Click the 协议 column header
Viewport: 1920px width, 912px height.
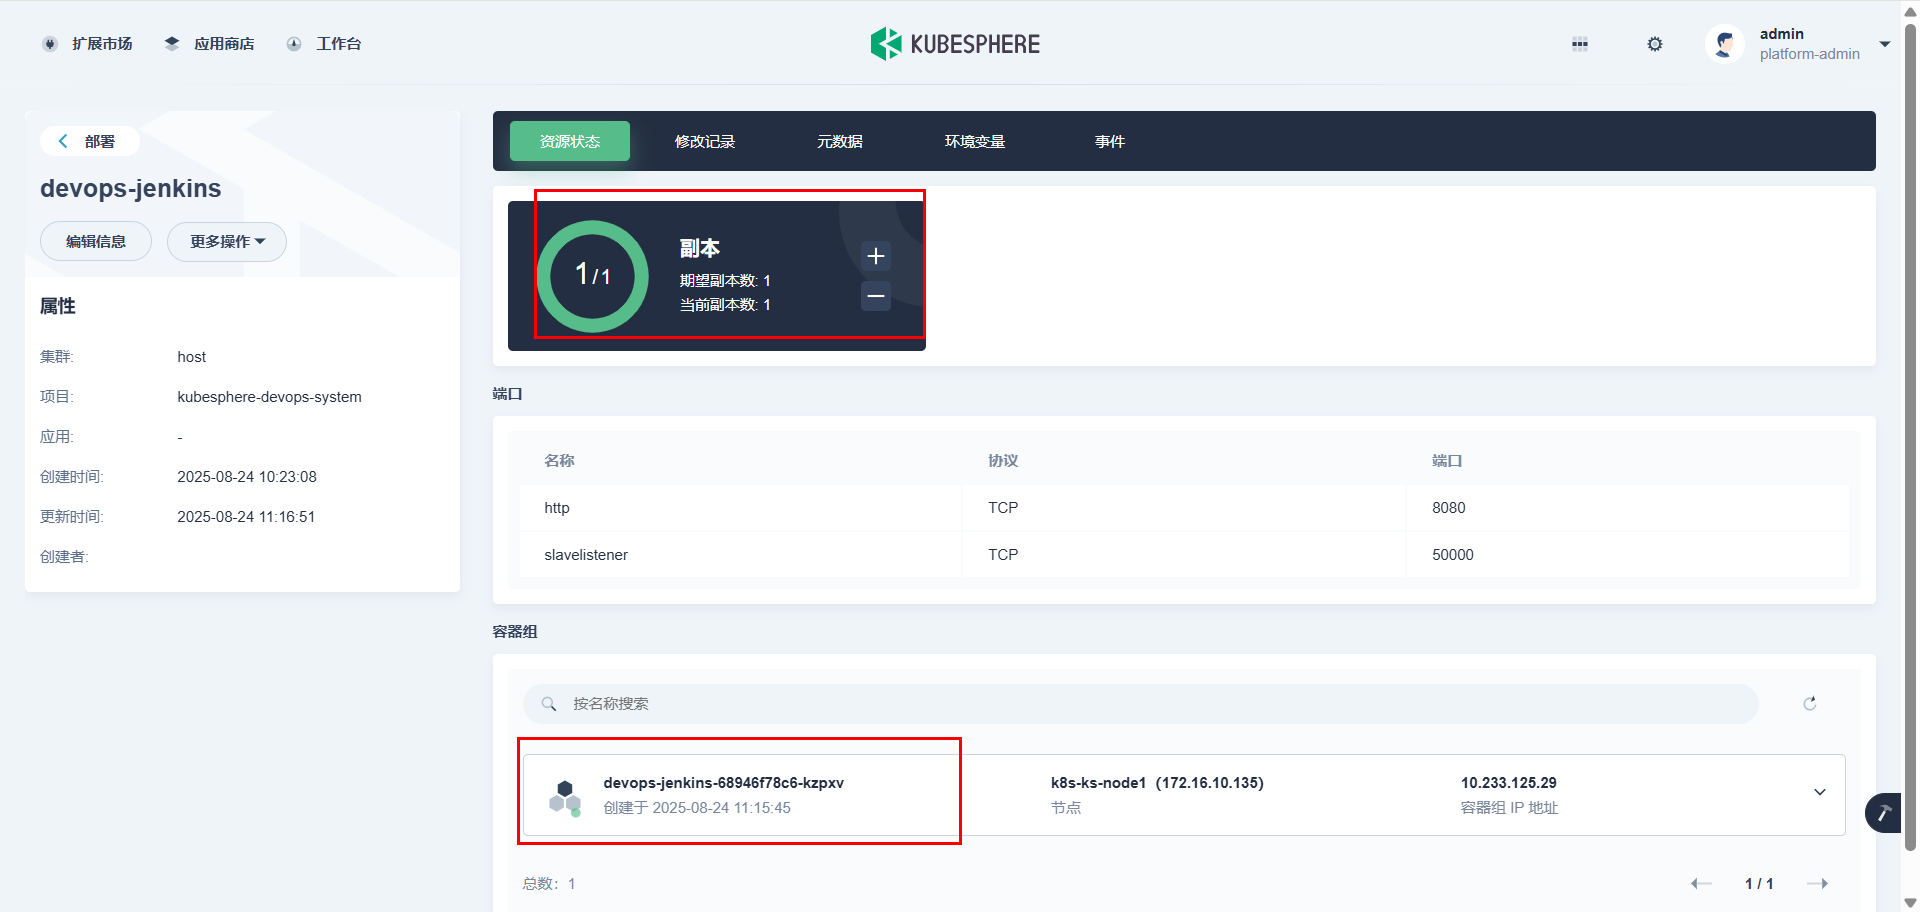pyautogui.click(x=1003, y=461)
